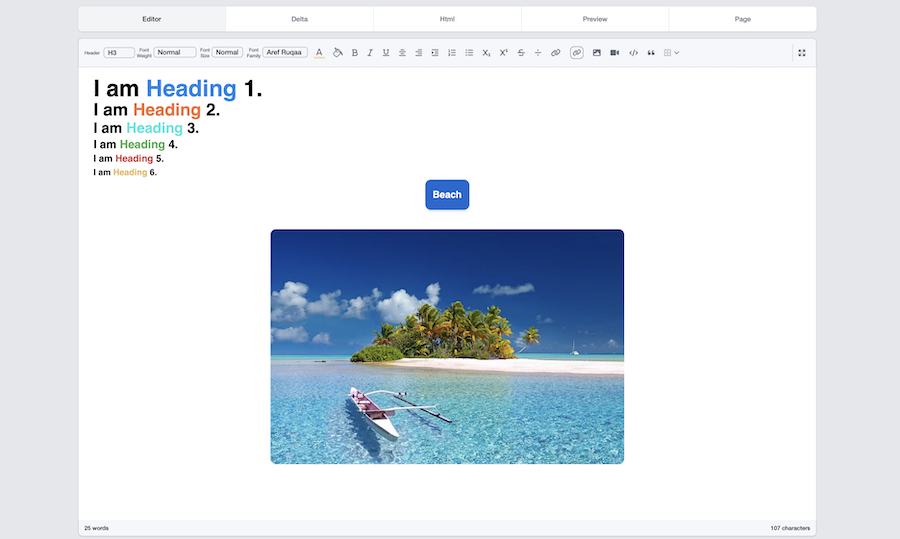Enter fullscreen with the expand icon
Screen dimensions: 900x539
(x=802, y=53)
